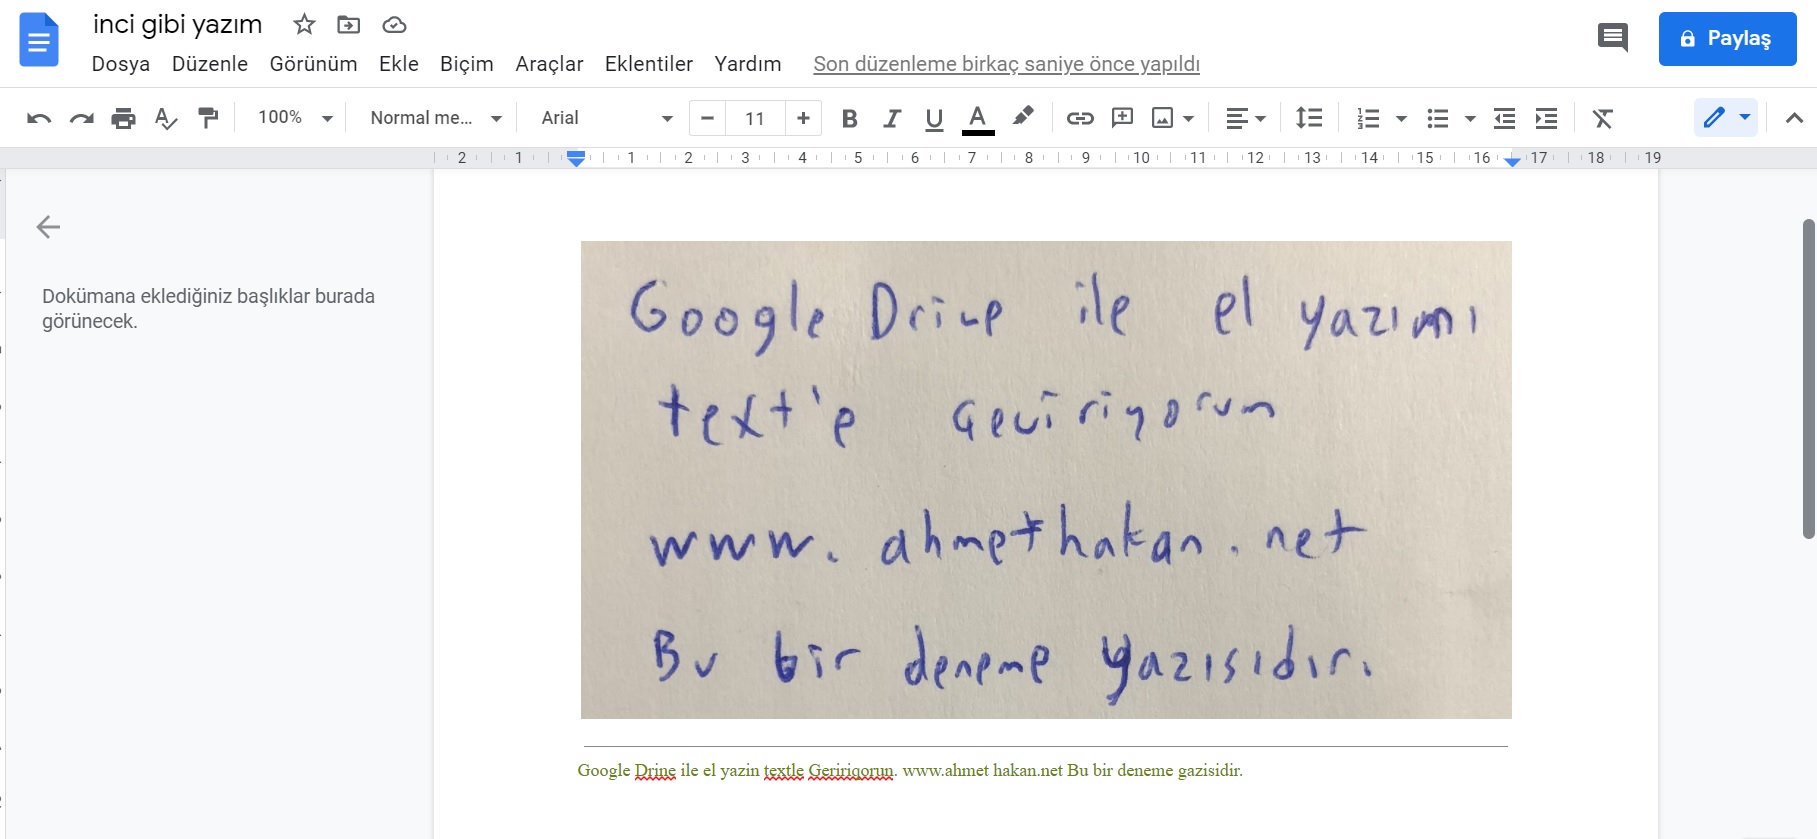Expand bulleted list style arrow
1817x839 pixels.
[x=1470, y=118]
